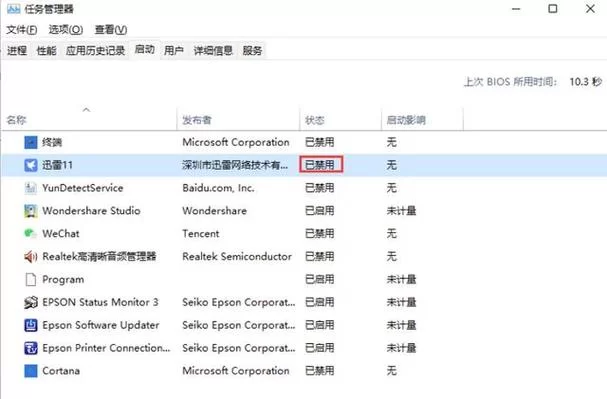This screenshot has height=399, width=607.
Task: Click the Program blank file icon
Action: (31, 279)
